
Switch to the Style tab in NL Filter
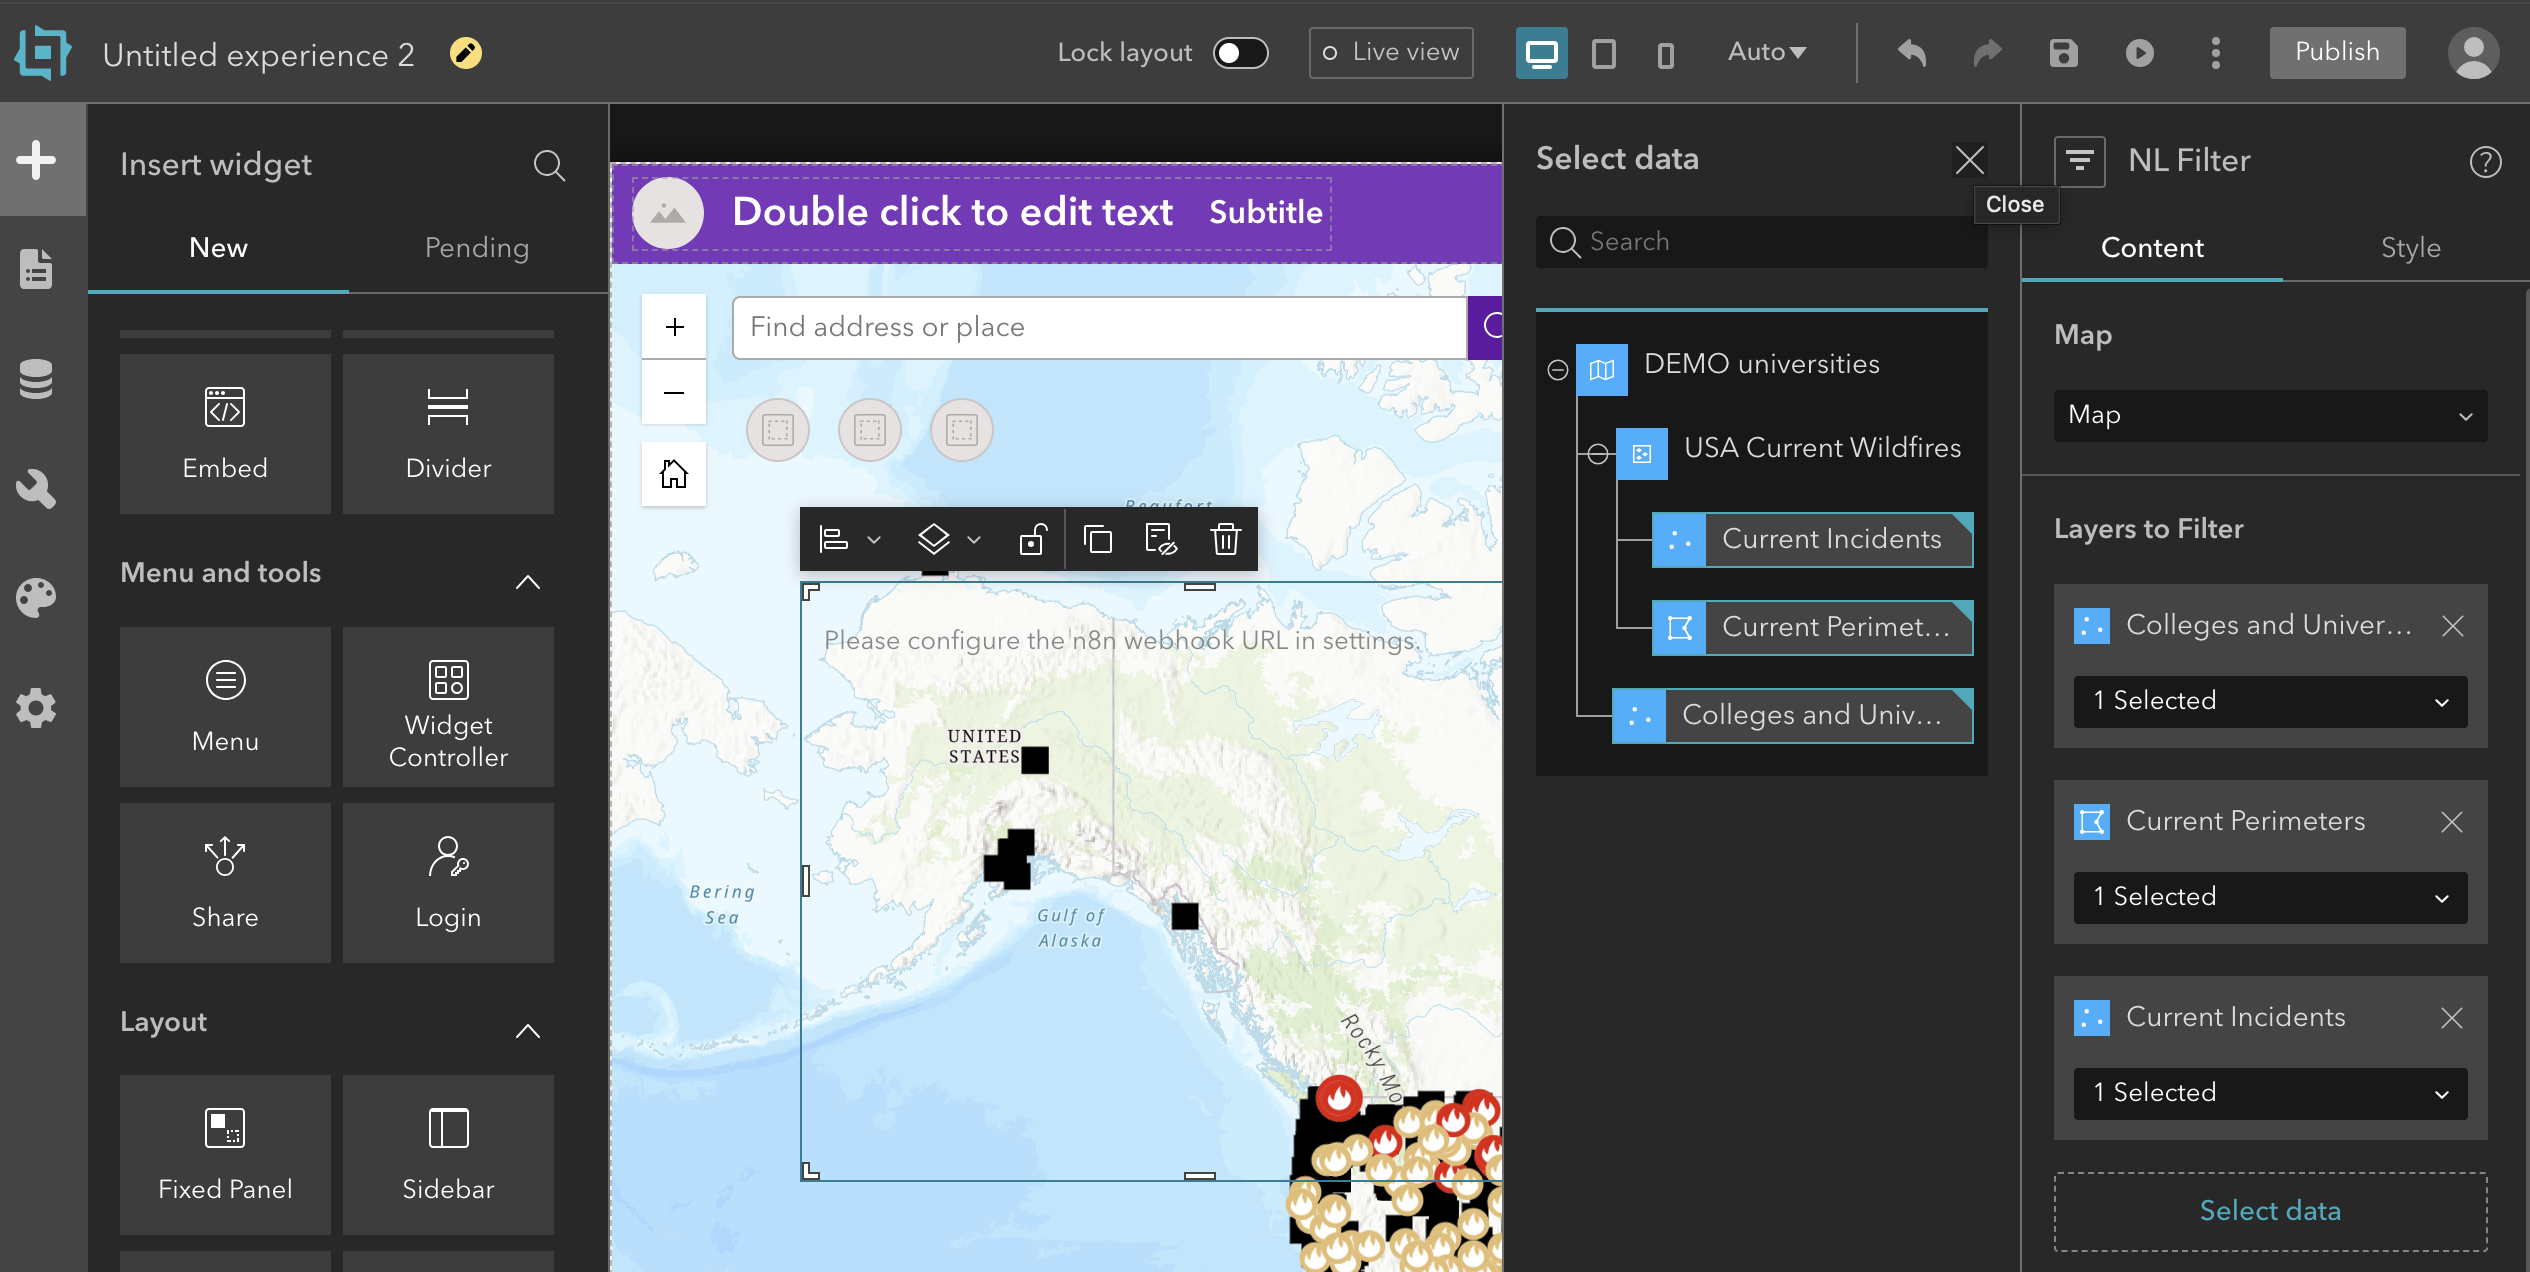pyautogui.click(x=2410, y=248)
